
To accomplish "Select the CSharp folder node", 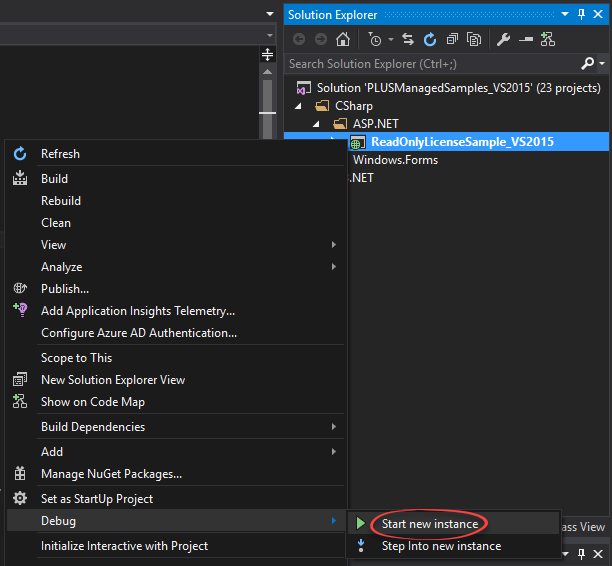I will (354, 106).
